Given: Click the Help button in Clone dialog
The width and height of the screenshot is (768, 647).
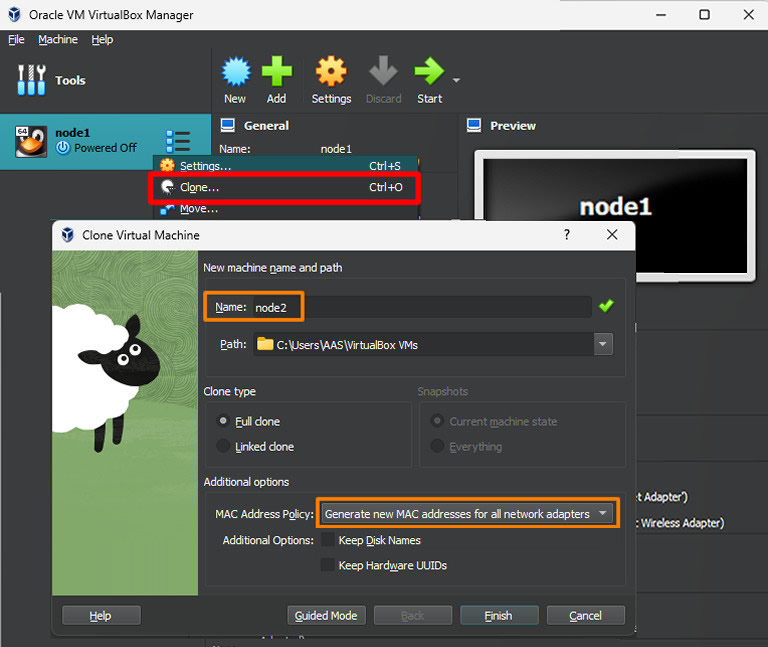Looking at the screenshot, I should [101, 615].
